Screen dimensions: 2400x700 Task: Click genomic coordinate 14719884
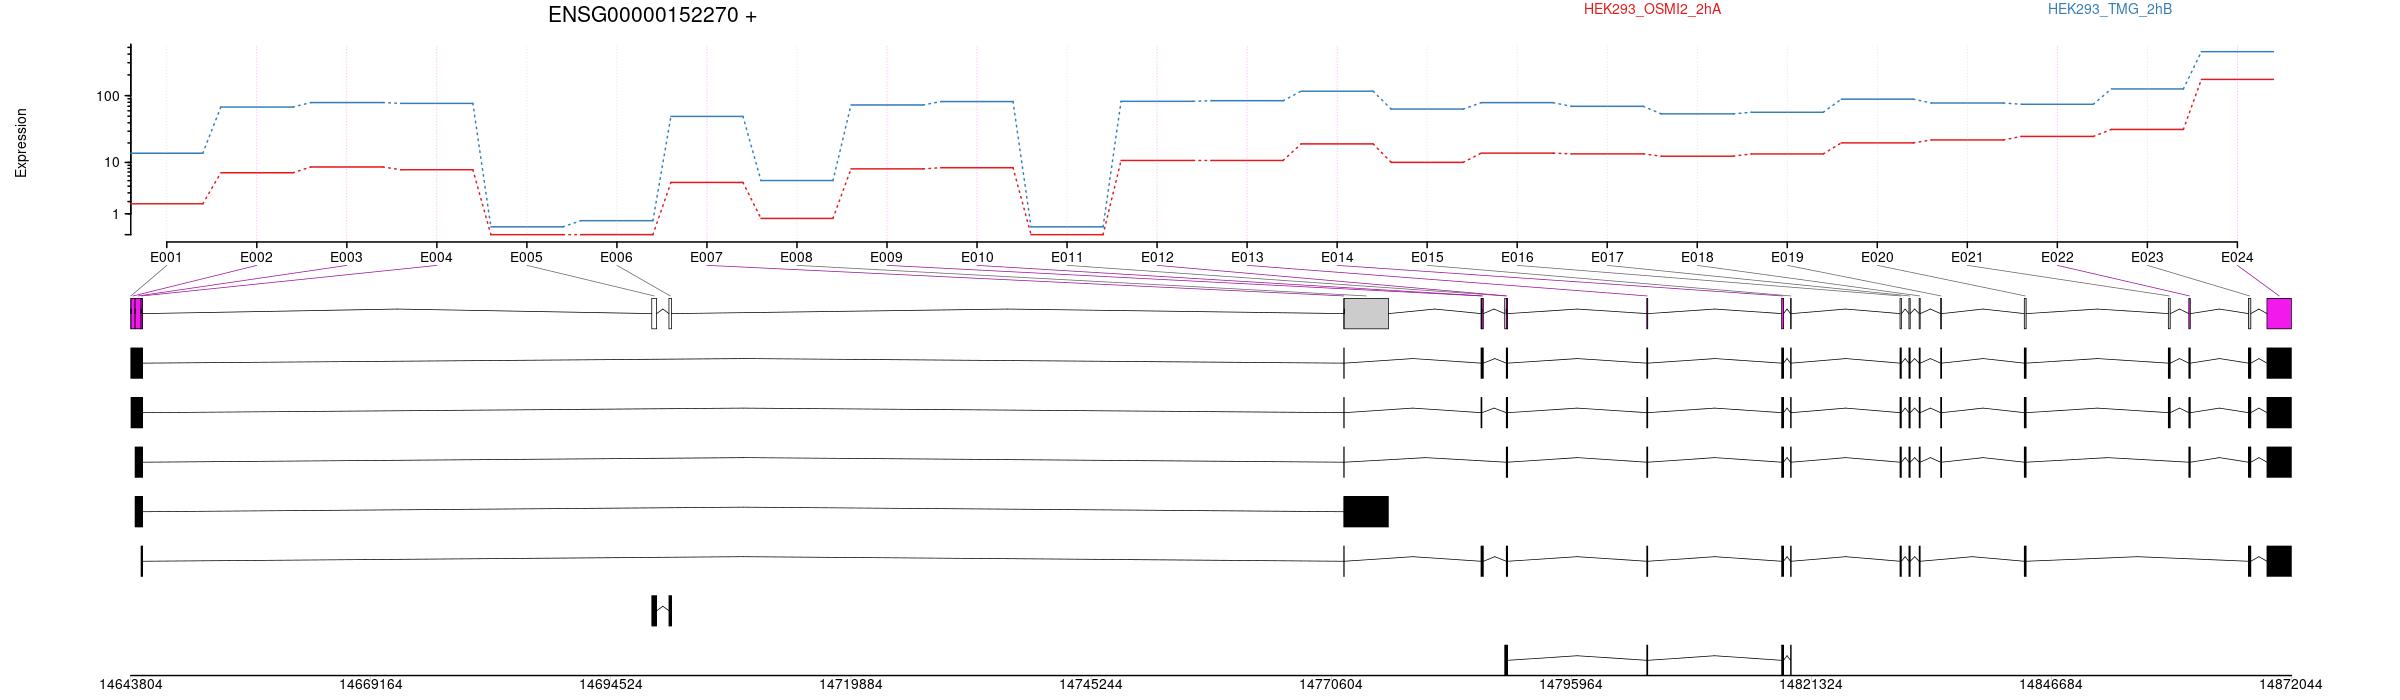pyautogui.click(x=851, y=685)
